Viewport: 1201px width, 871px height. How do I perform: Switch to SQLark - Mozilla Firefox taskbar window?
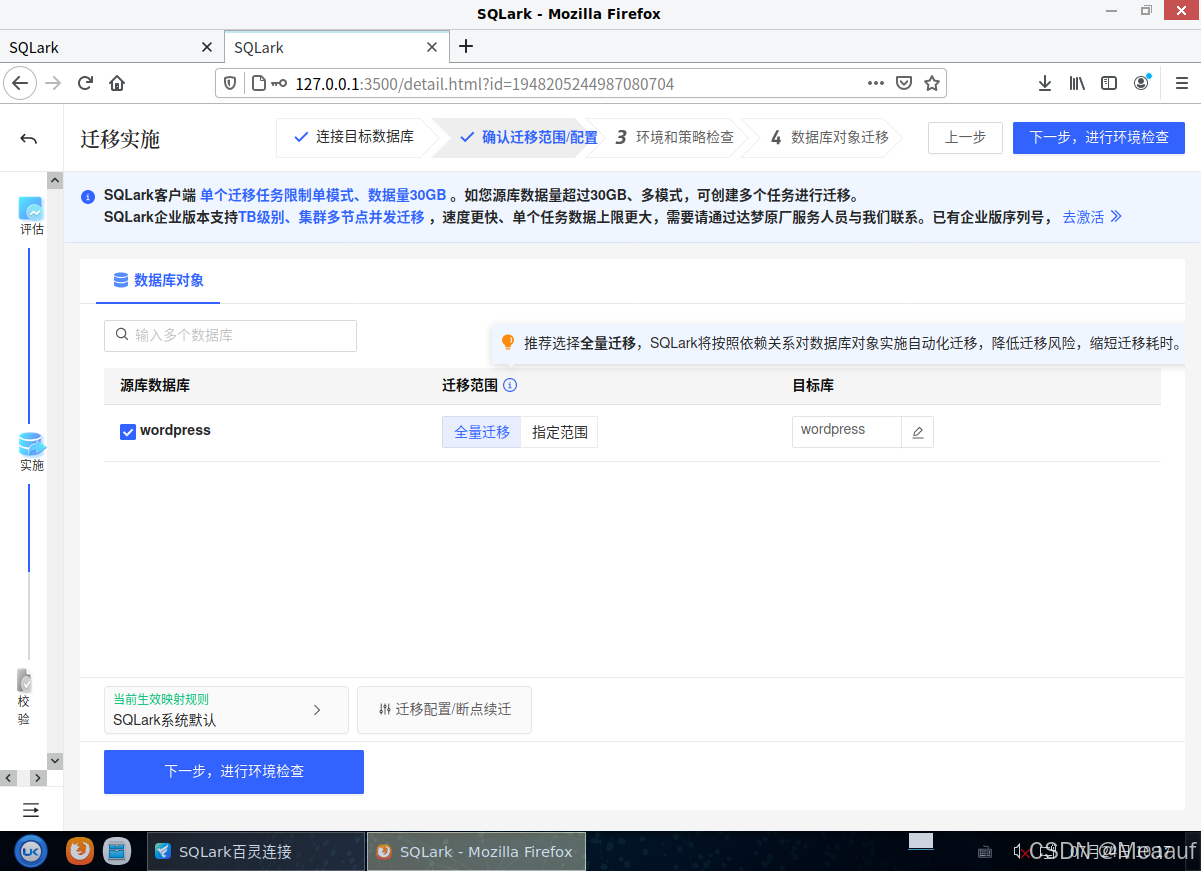477,851
